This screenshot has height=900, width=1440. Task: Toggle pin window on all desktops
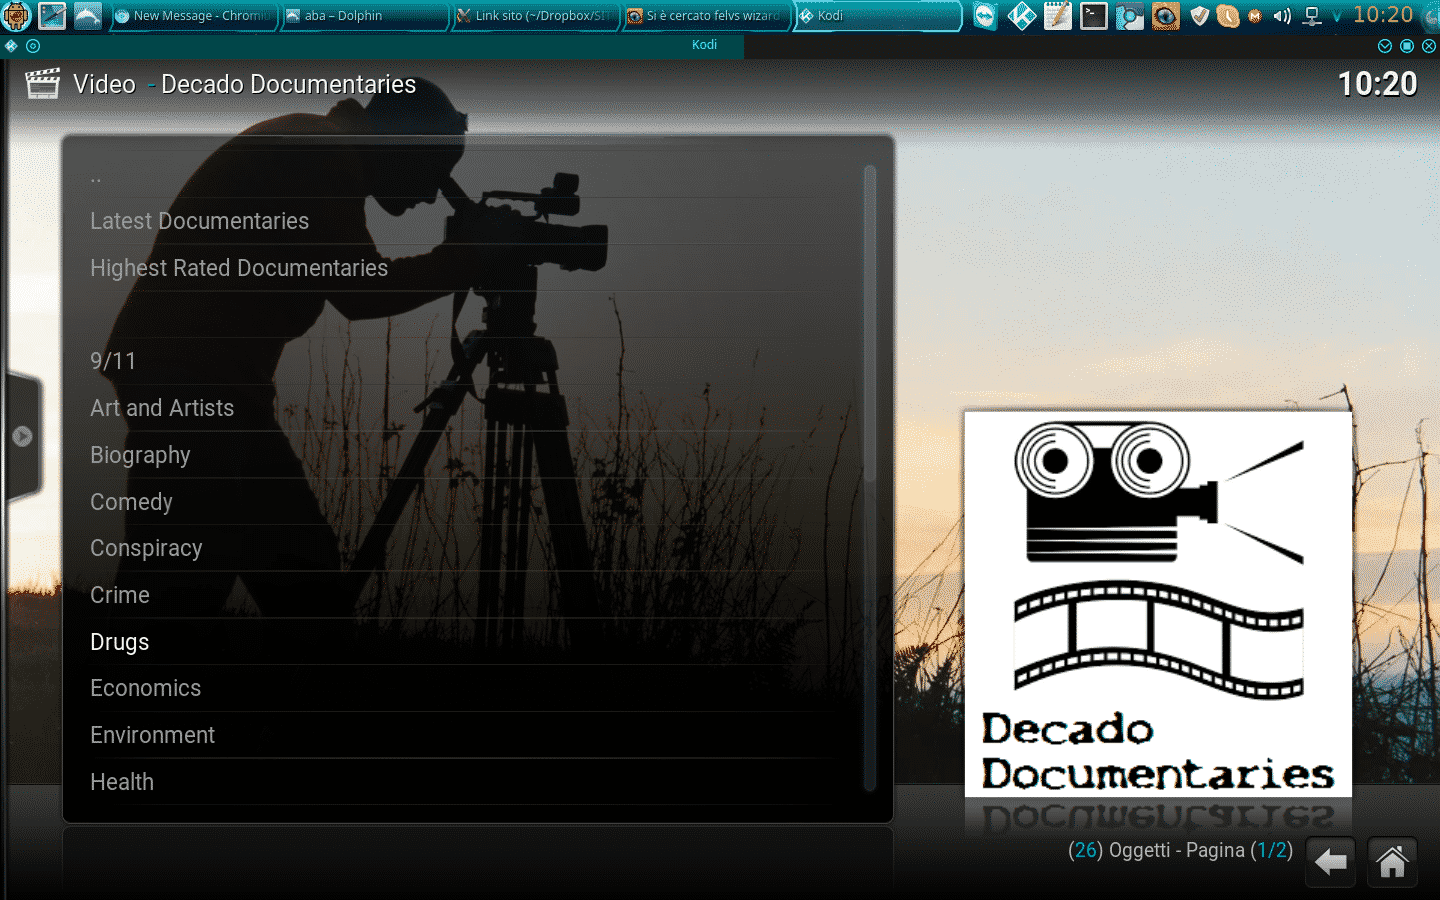(x=33, y=46)
